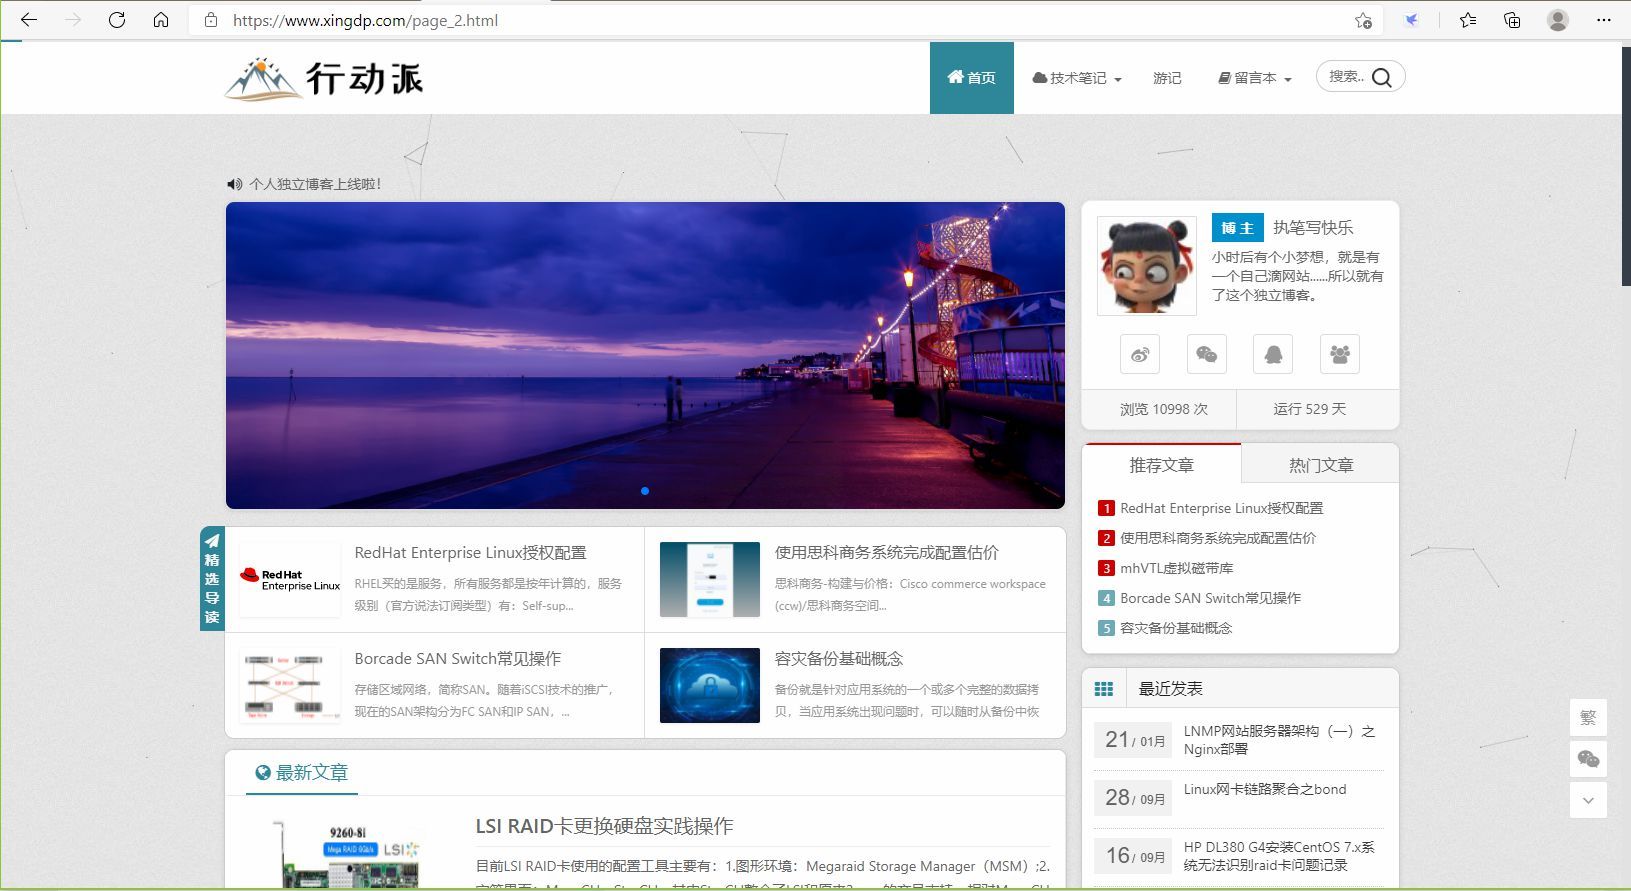
Task: Click the grid icon beside 最近发表
Action: coord(1104,688)
